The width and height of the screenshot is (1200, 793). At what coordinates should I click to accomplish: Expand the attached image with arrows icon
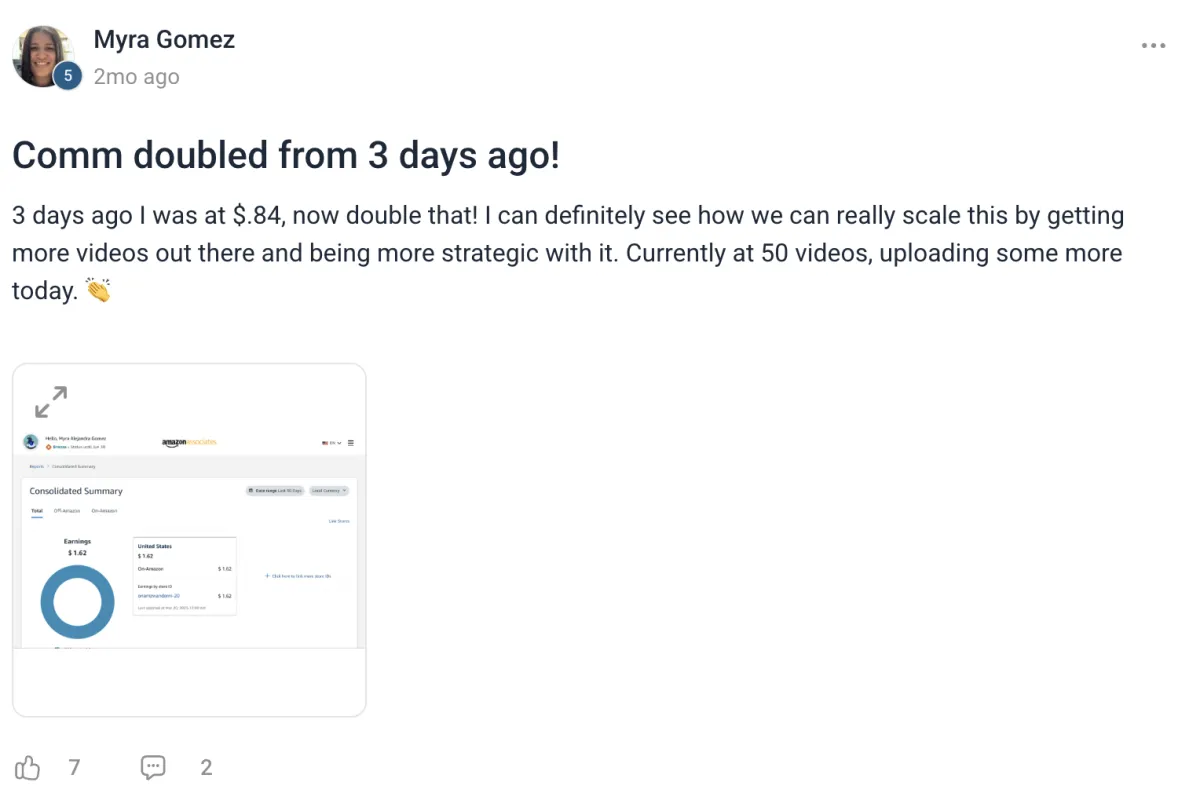tap(51, 402)
